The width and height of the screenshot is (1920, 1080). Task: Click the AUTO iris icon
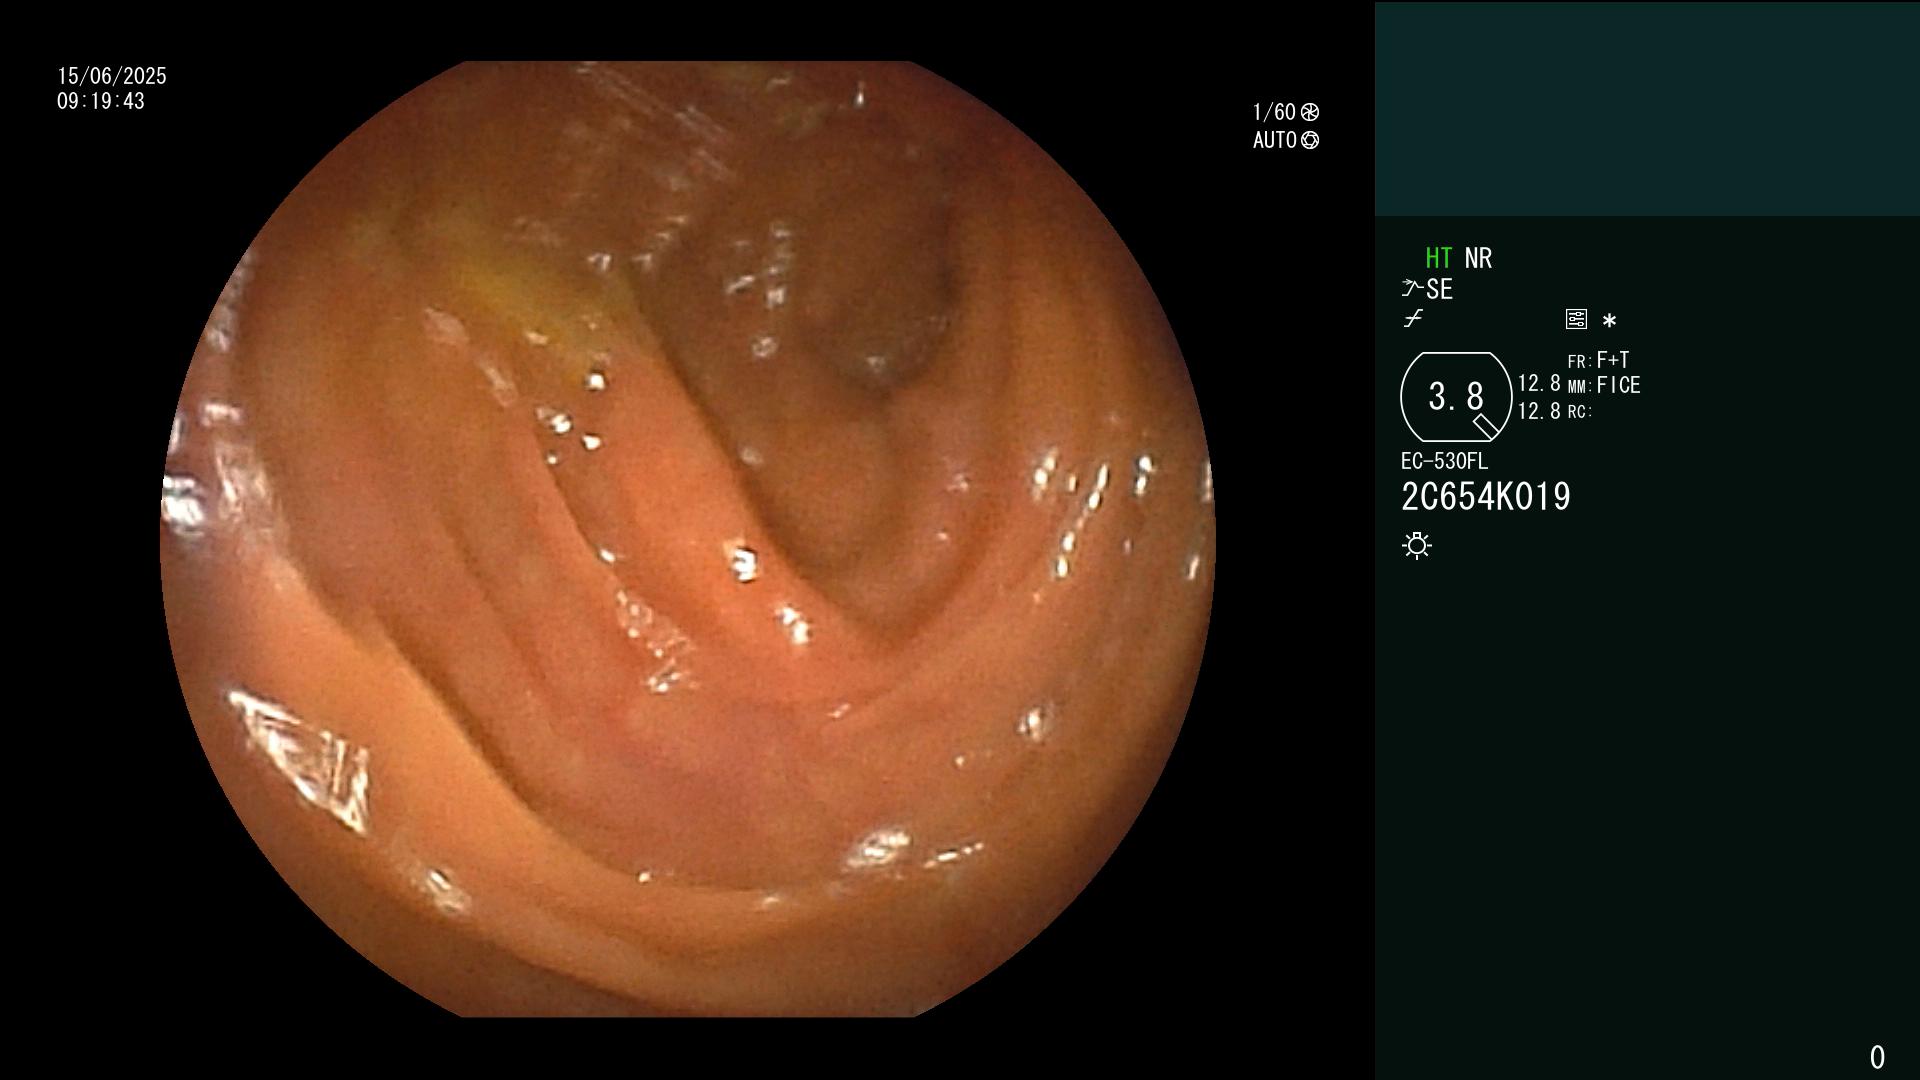pos(1310,140)
